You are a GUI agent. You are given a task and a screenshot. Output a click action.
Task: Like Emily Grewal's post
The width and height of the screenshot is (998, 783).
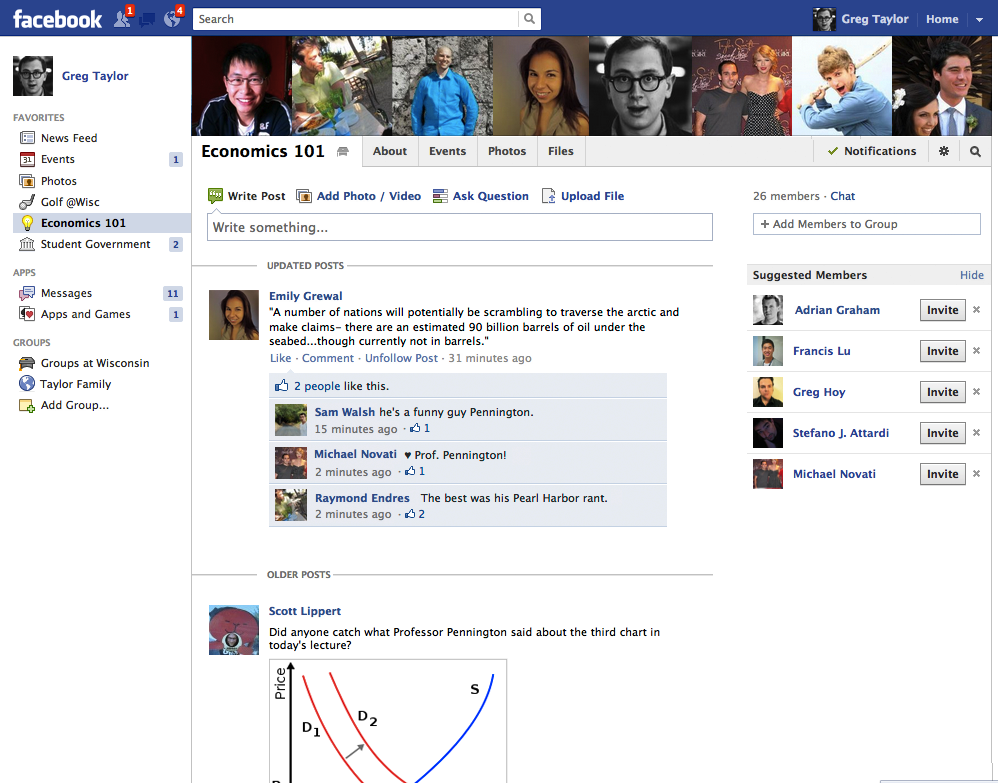(x=280, y=358)
